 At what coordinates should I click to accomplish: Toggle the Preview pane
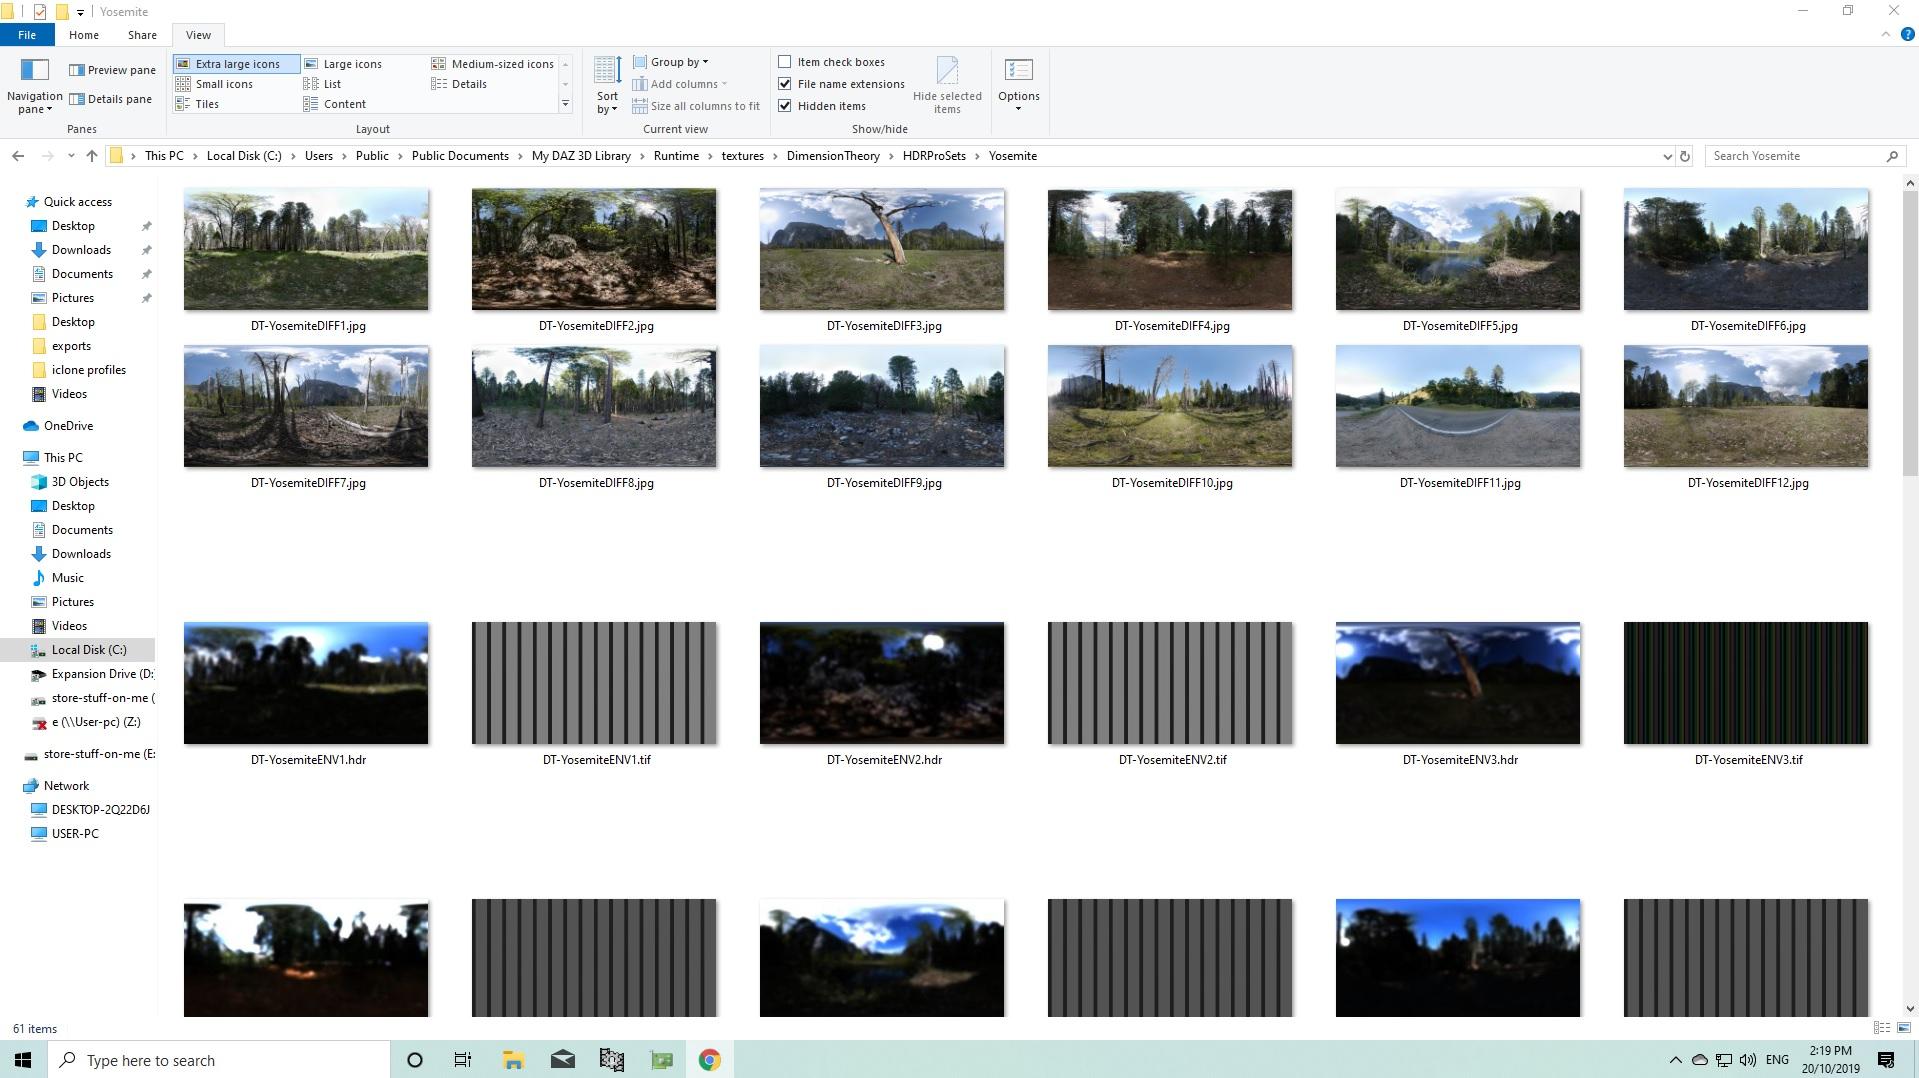(112, 70)
